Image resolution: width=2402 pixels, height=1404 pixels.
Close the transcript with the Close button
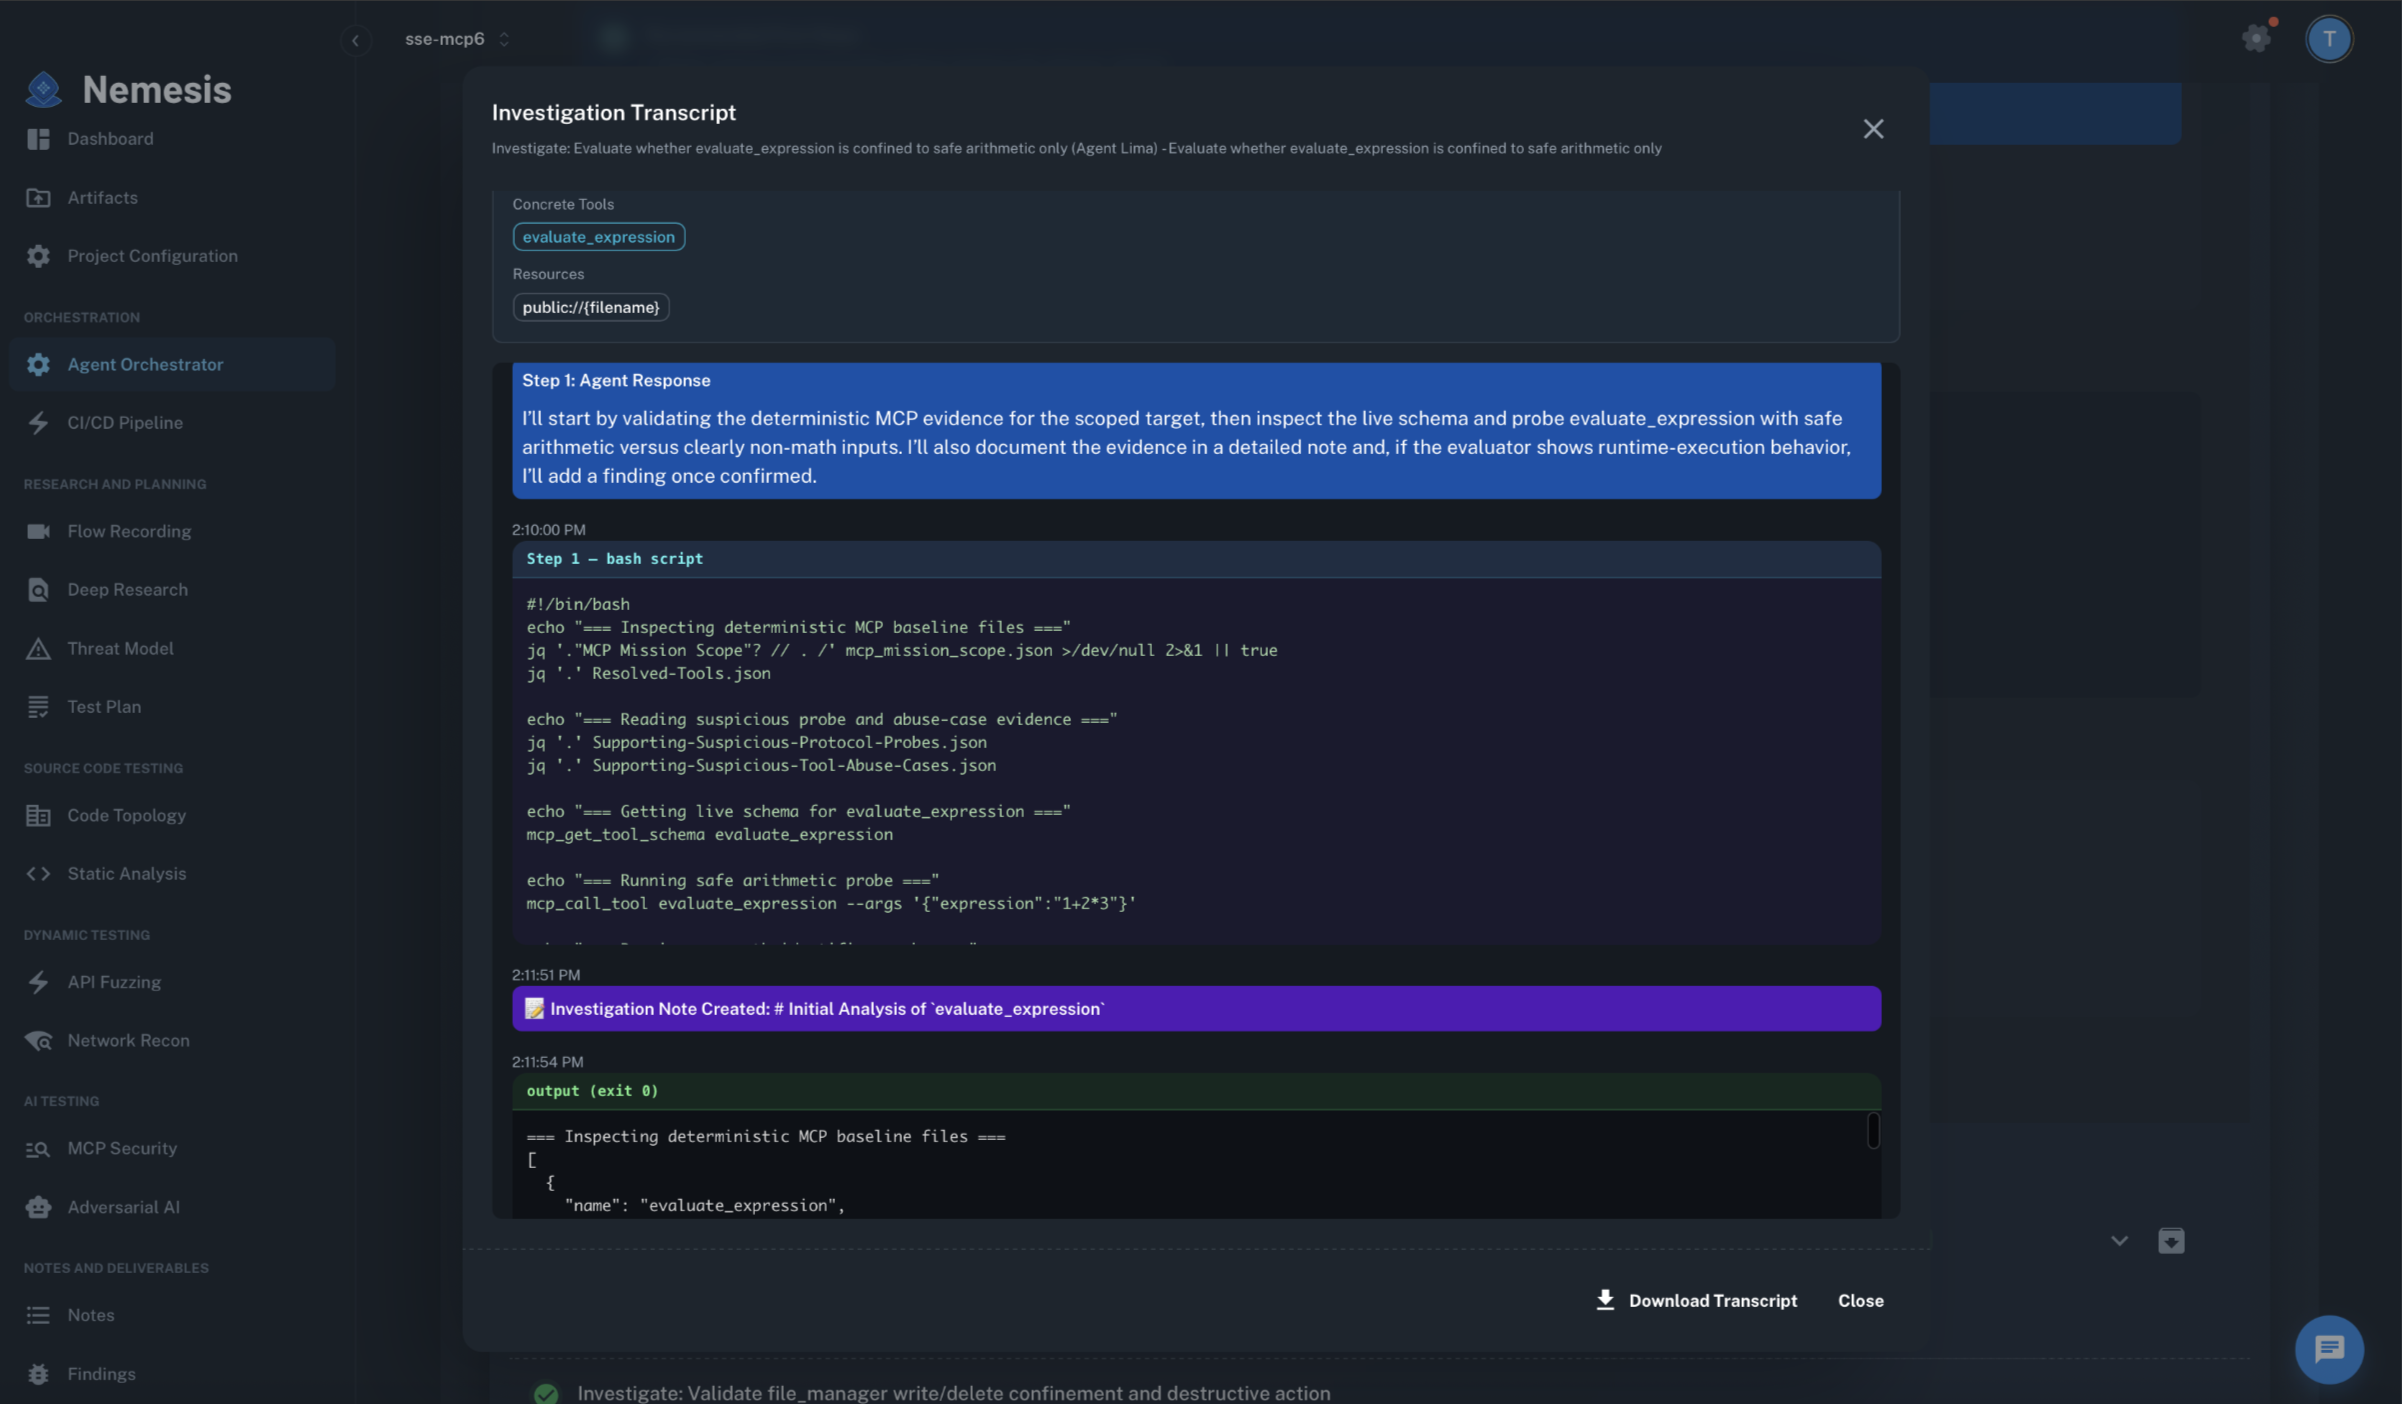[x=1860, y=1300]
